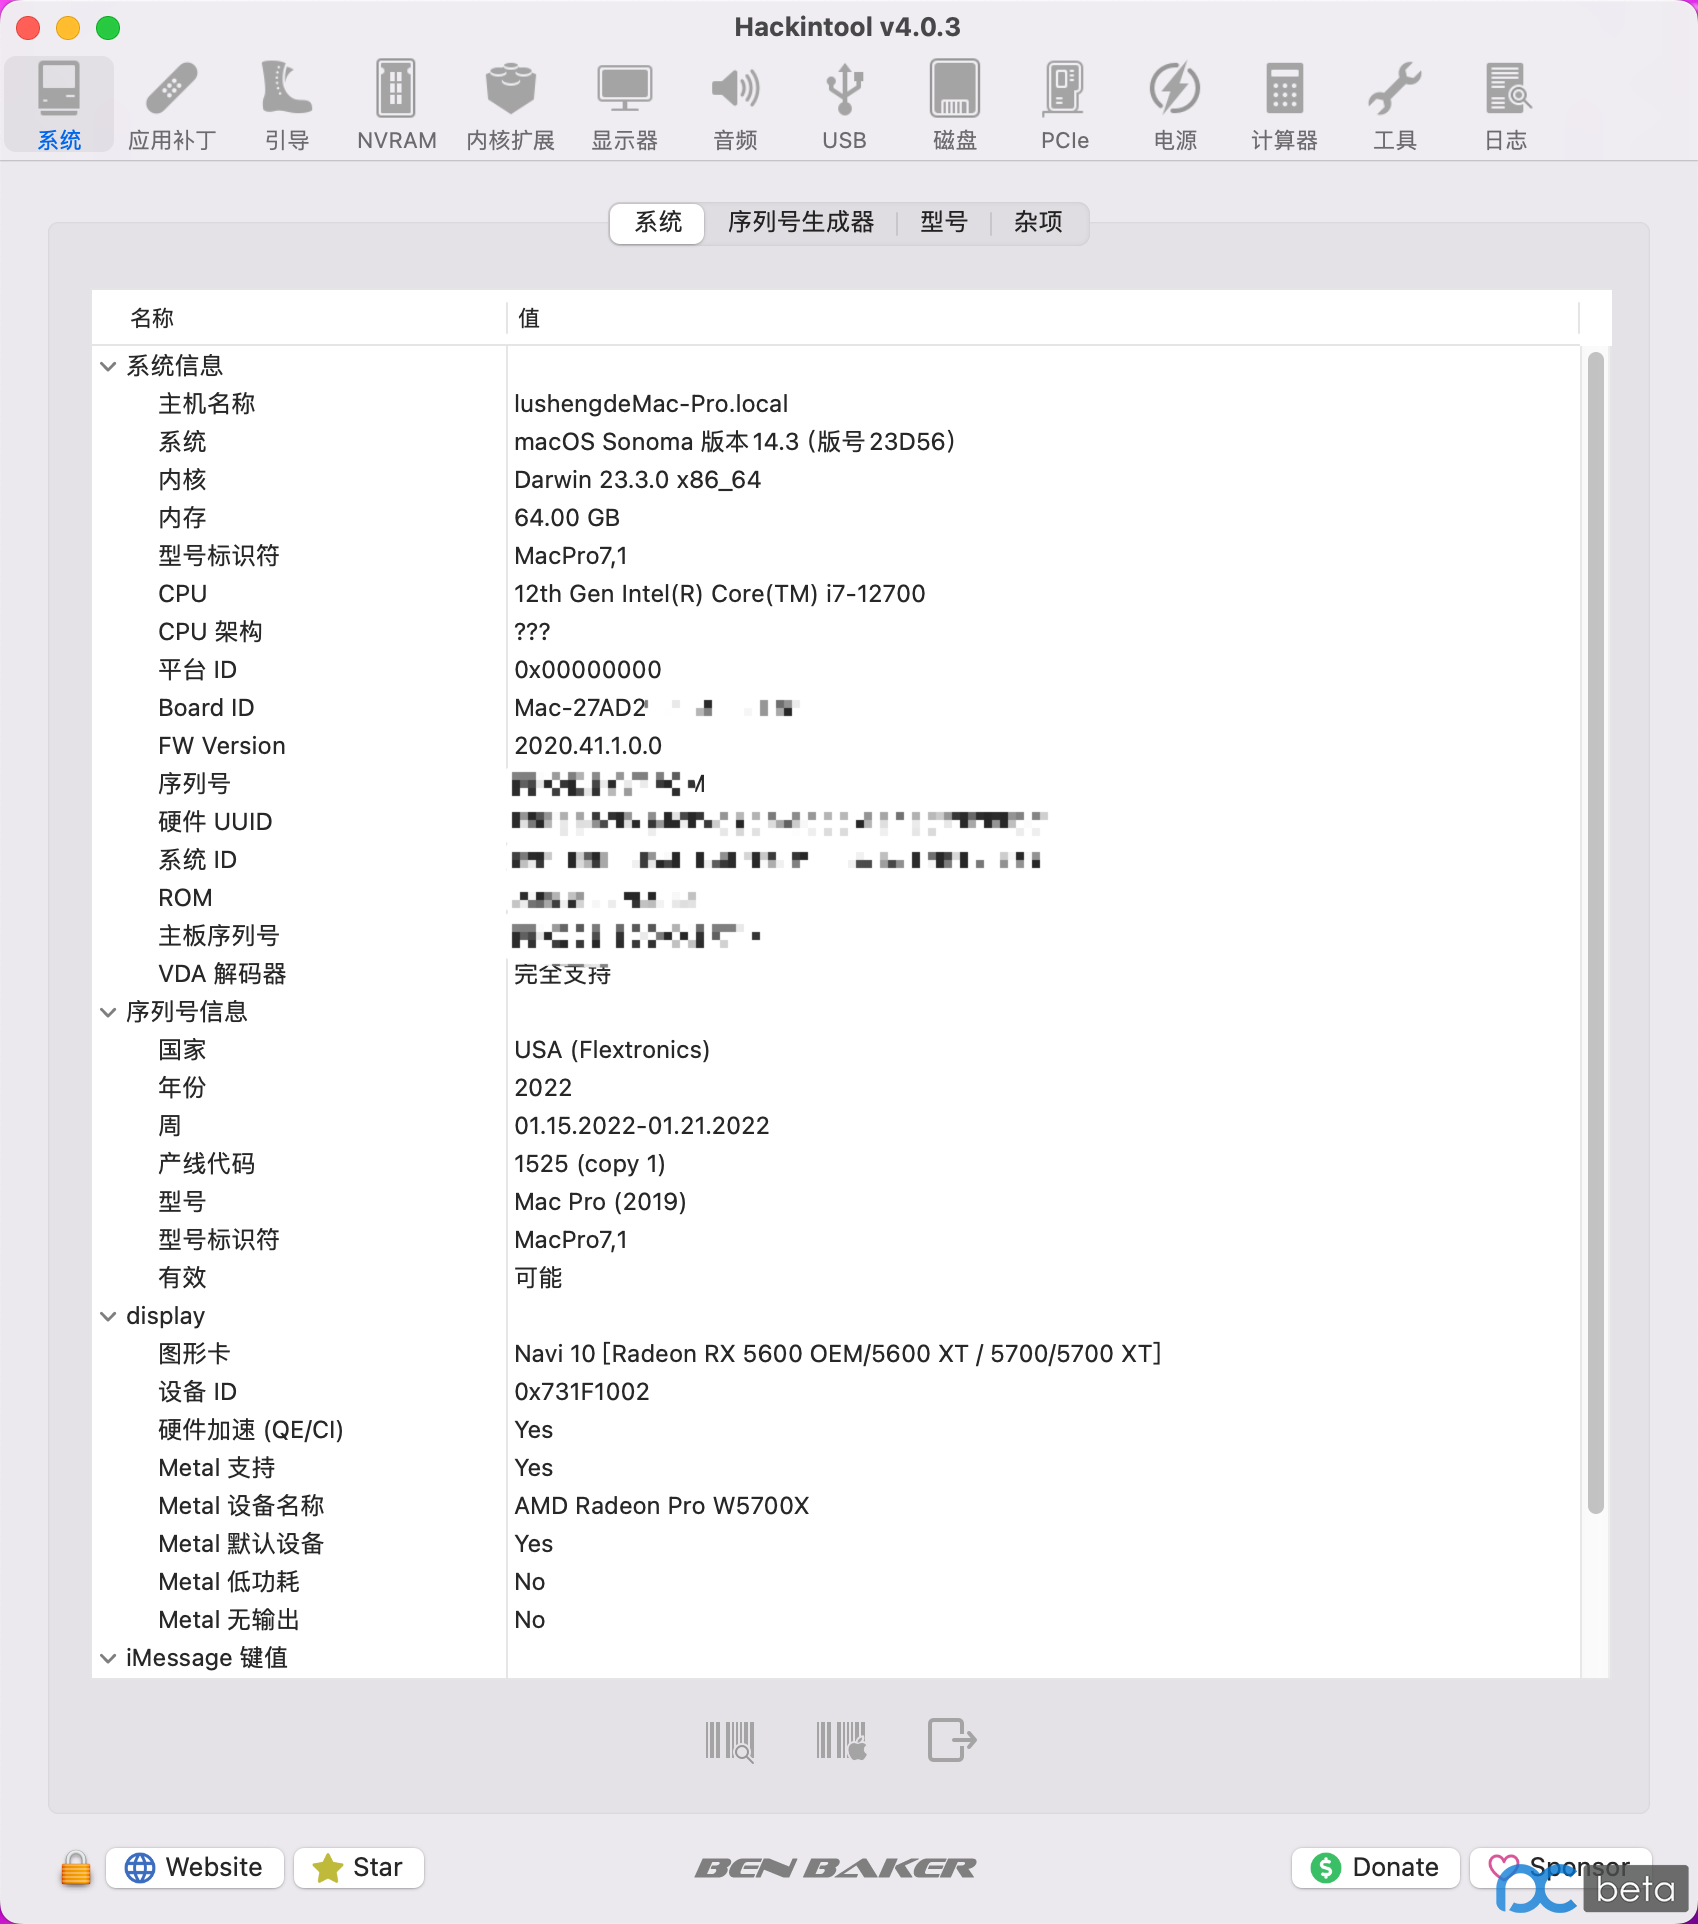Open the 计算器 calculator section
Viewport: 1698px width, 1924px height.
click(x=1285, y=106)
